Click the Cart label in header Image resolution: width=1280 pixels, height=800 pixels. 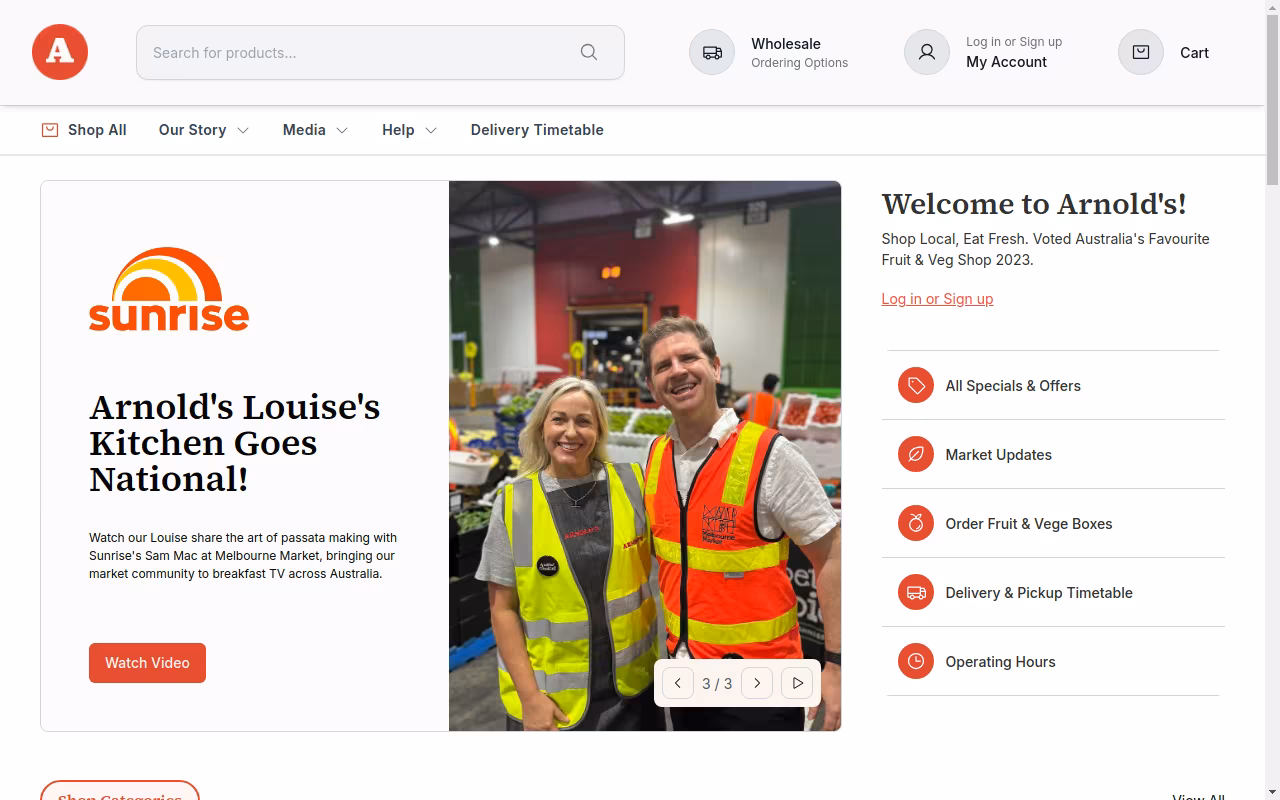[1194, 53]
